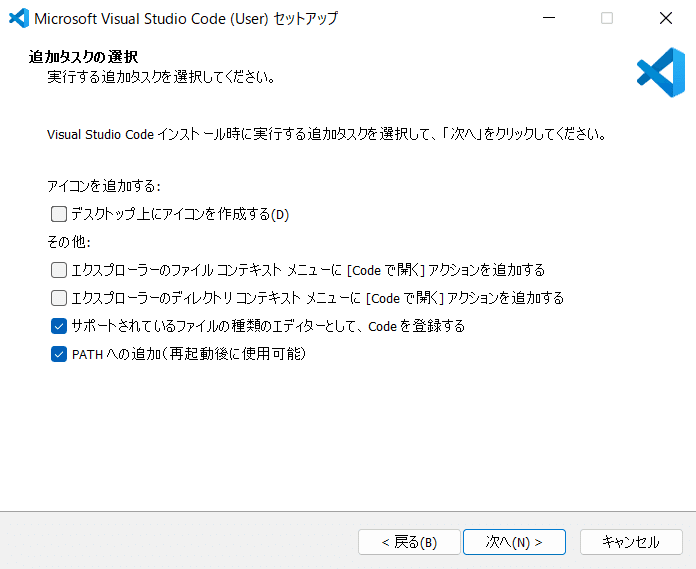Click the label text PATH への追加（再起動後に使用可能）

click(x=189, y=354)
